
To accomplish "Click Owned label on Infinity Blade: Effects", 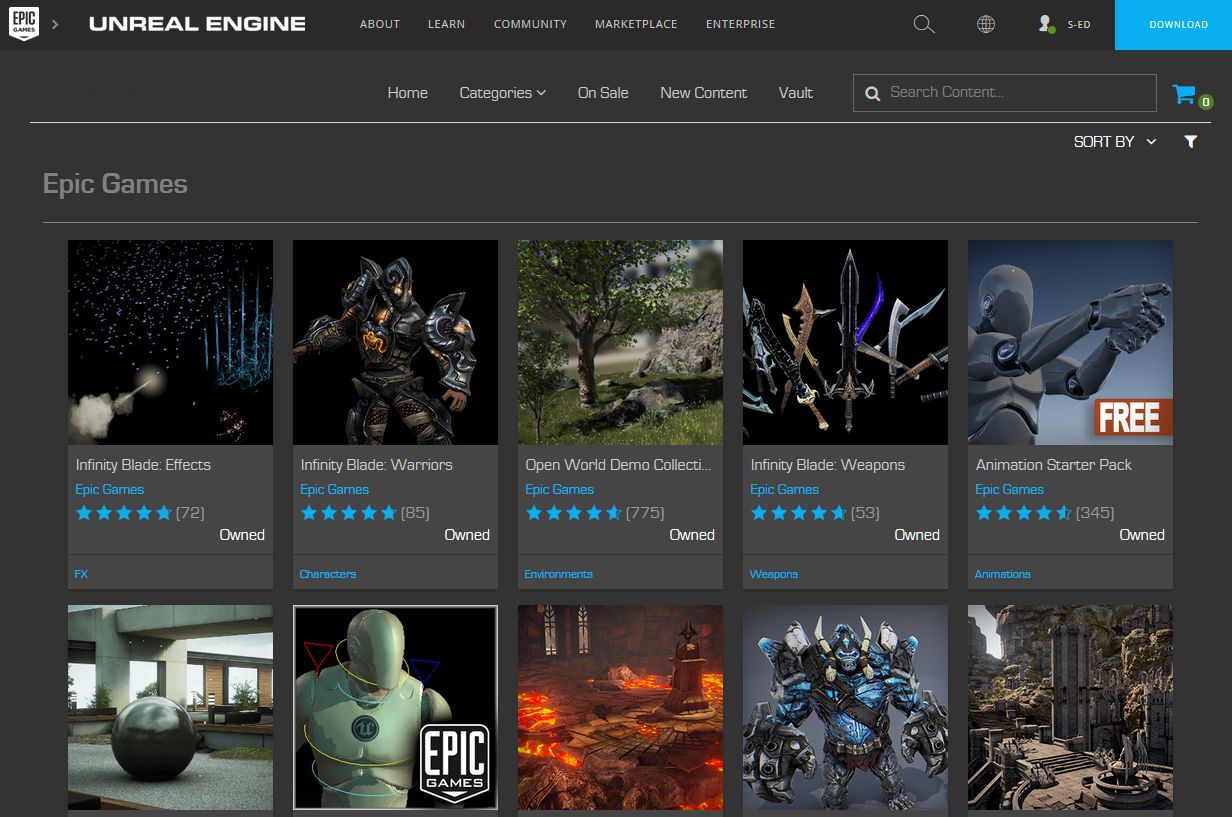I will (x=242, y=535).
